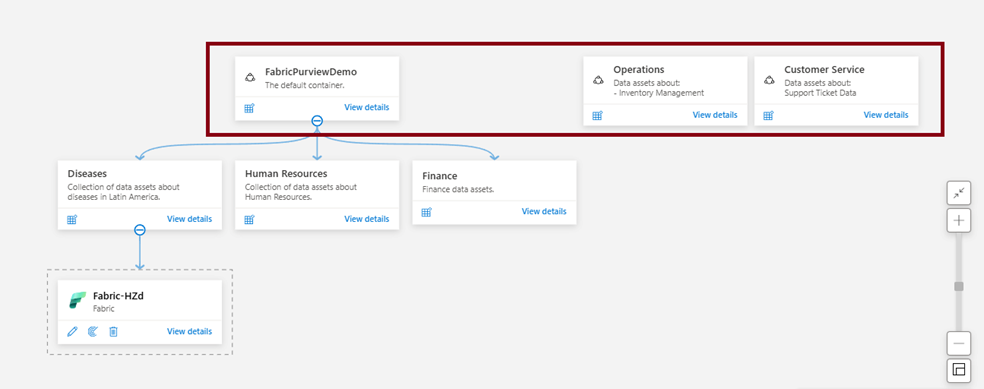View details of Diseases collection
The image size is (984, 389).
point(190,219)
